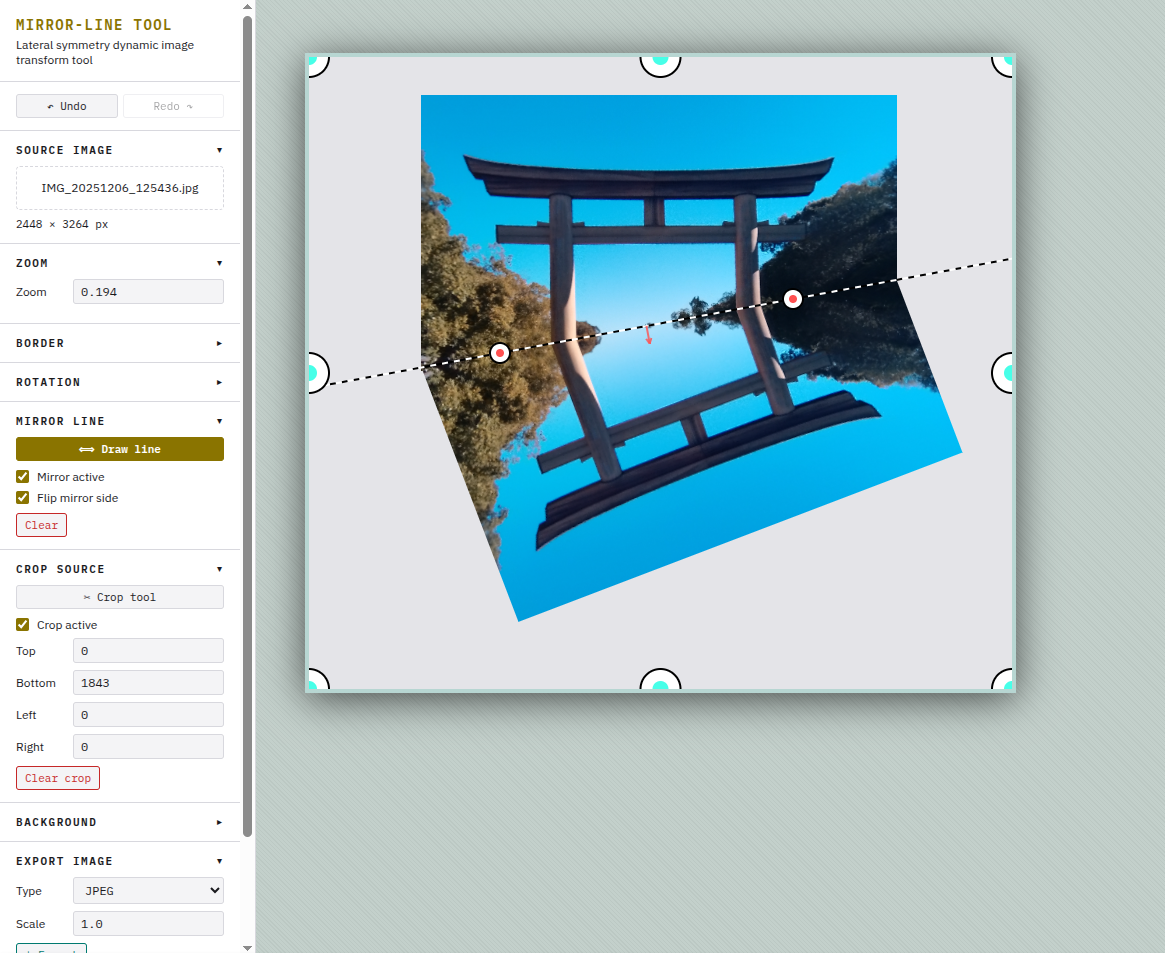Click the Mirror-Line Tool title
Screen dimensions: 1165x953
94,25
